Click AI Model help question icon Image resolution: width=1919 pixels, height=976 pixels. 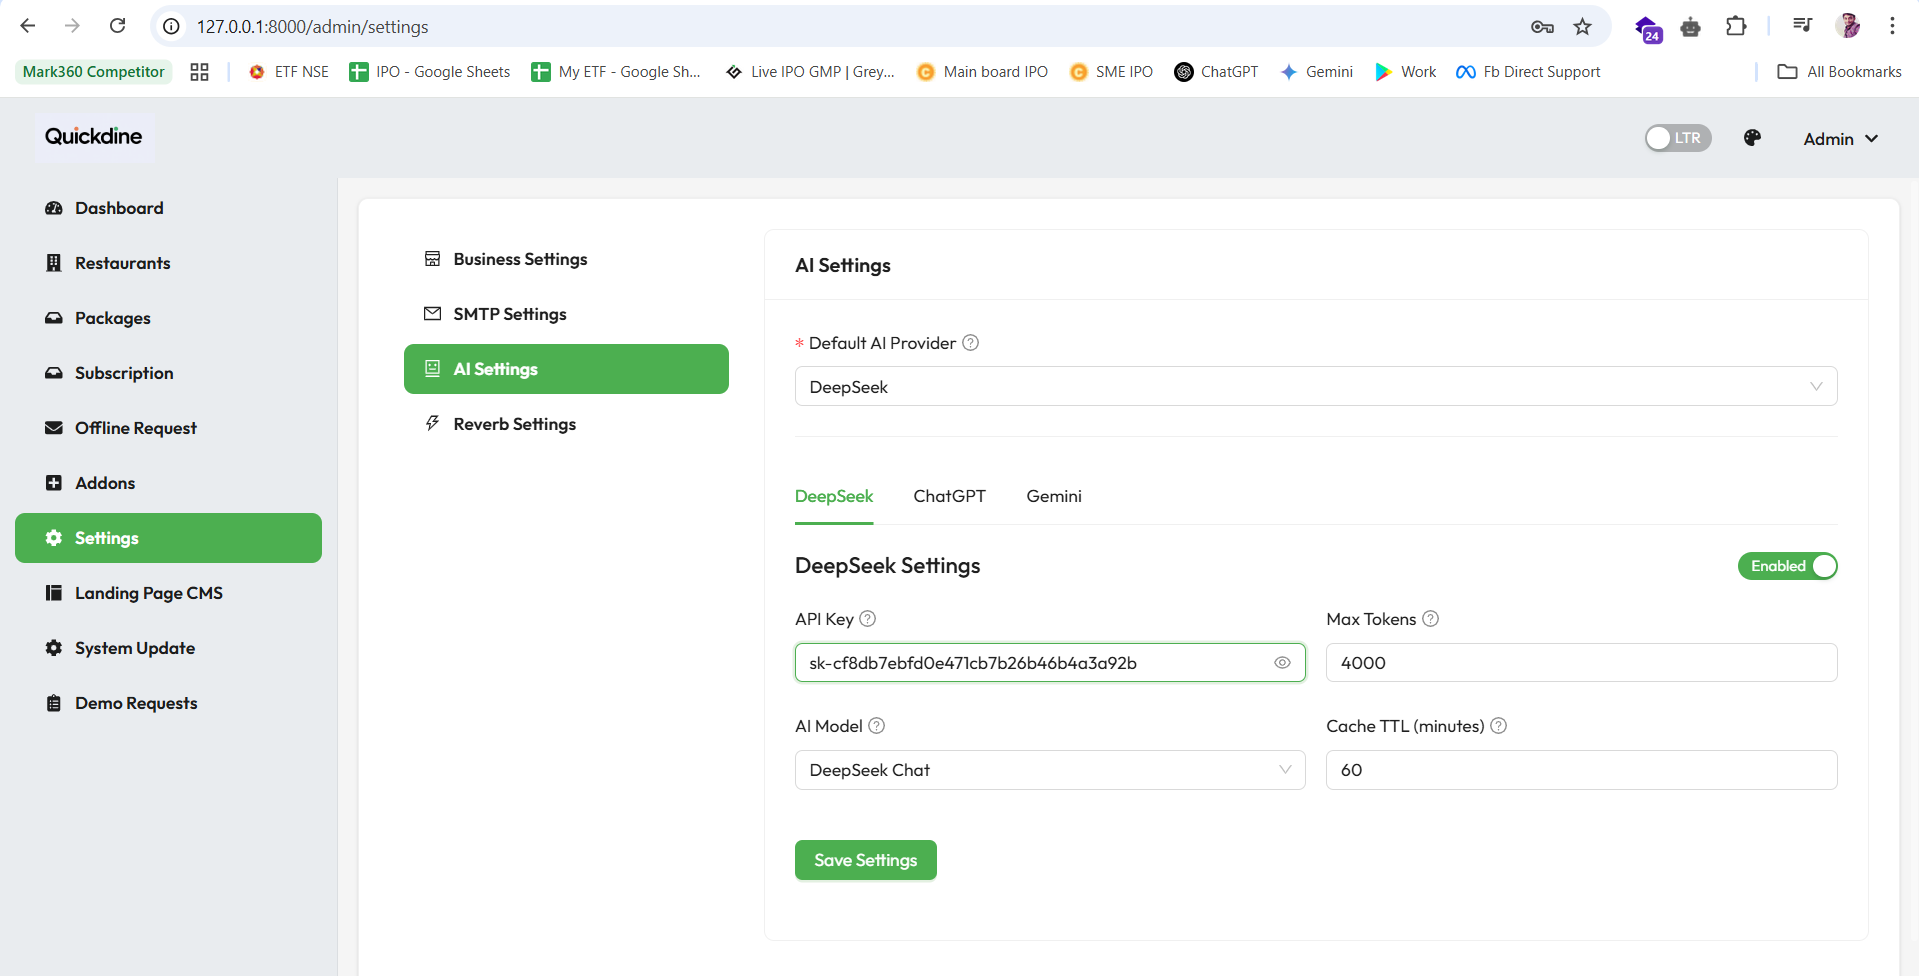click(877, 726)
